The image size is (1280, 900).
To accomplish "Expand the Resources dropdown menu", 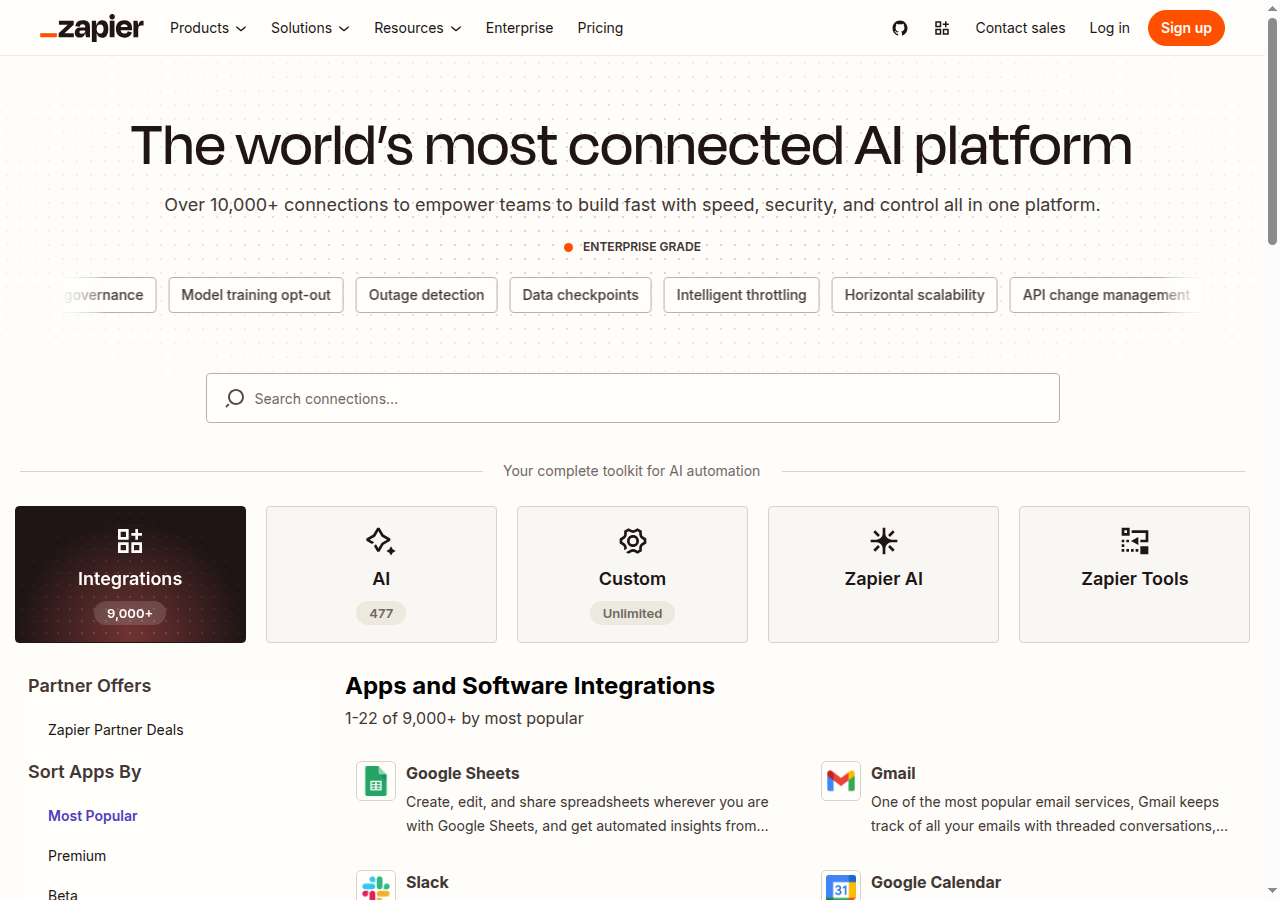I will click(x=418, y=28).
